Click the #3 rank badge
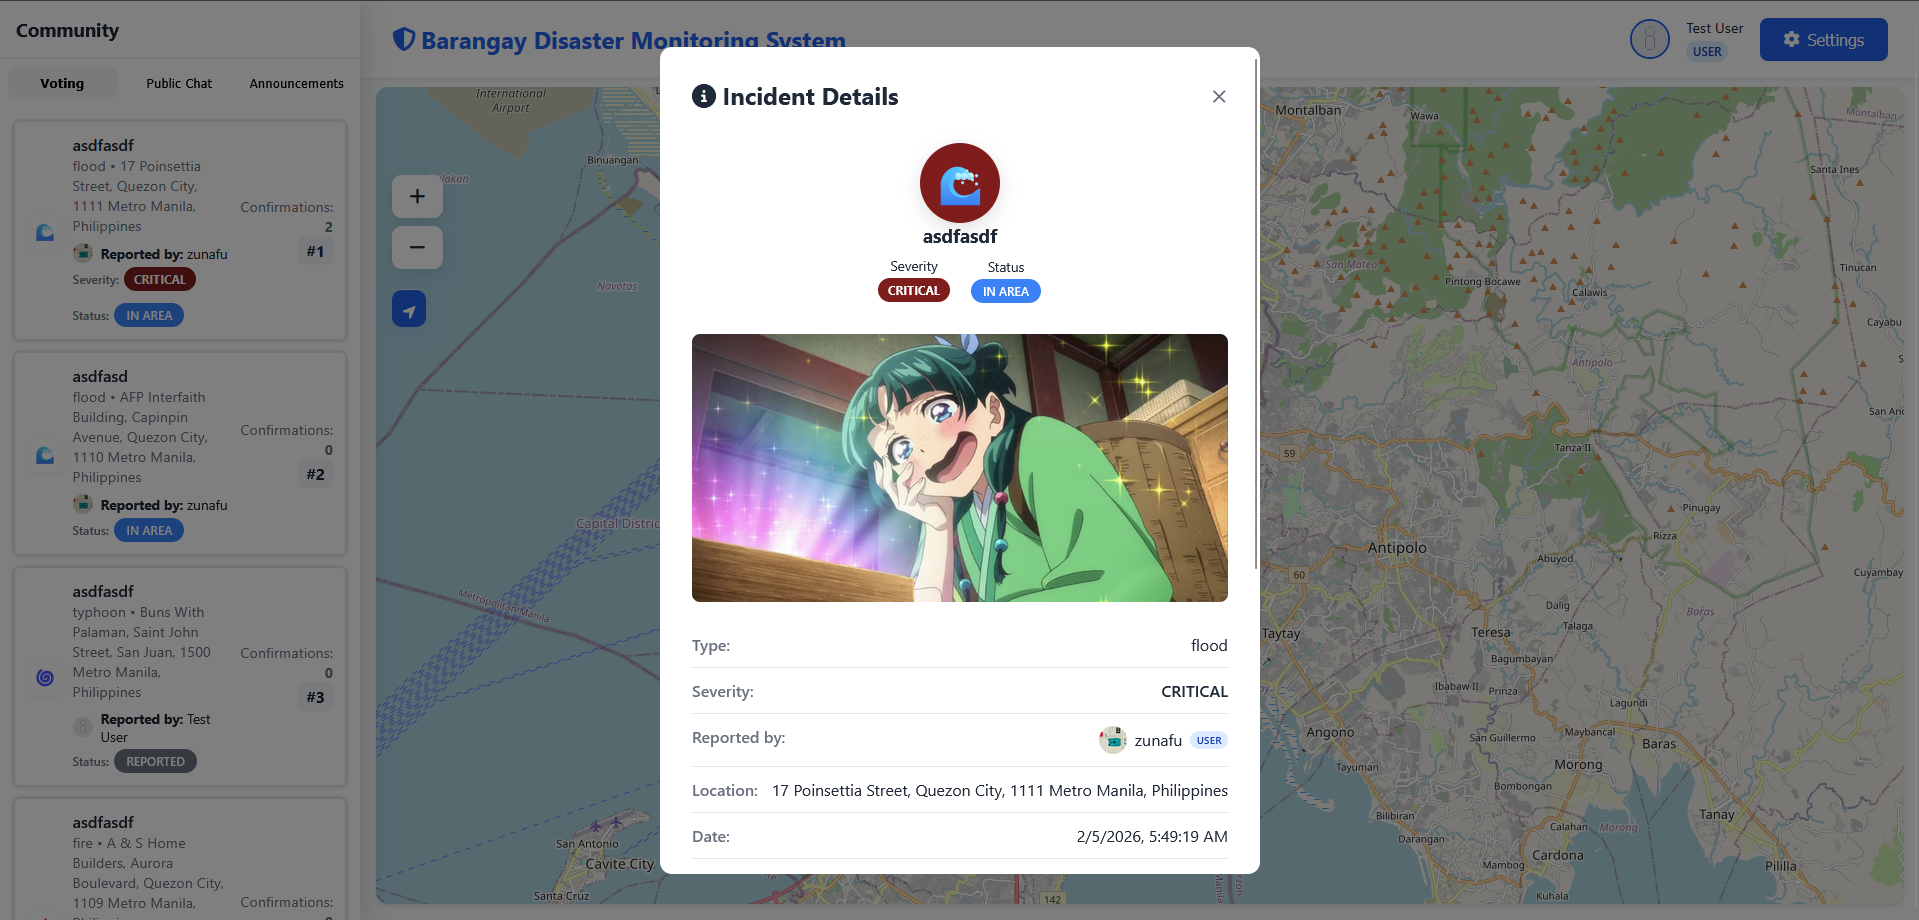This screenshot has height=920, width=1919. (x=315, y=698)
